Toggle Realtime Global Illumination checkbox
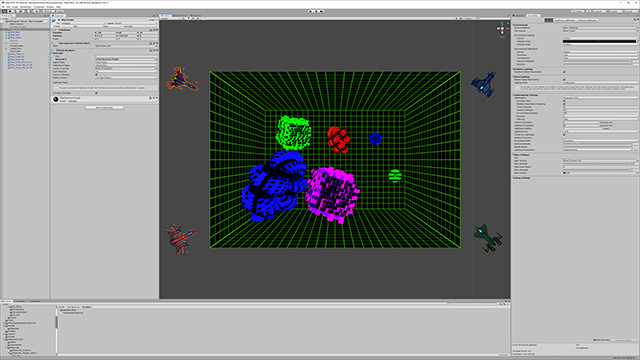 point(564,72)
